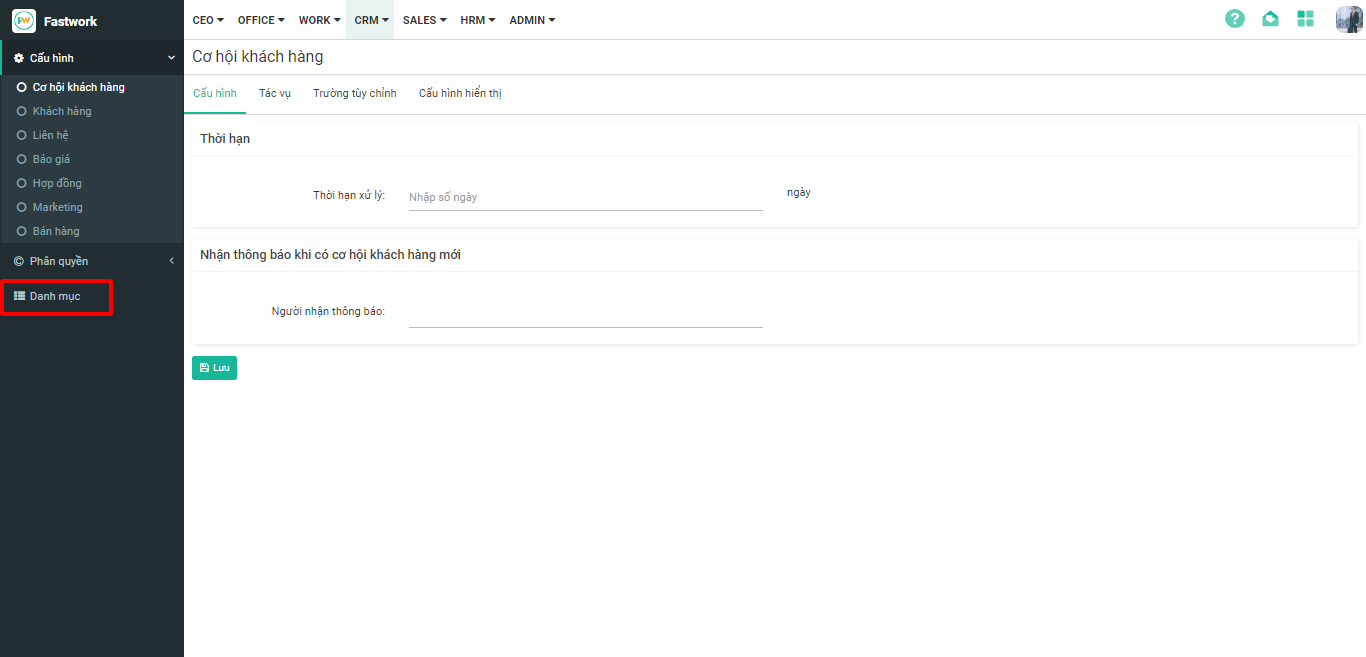Switch to the Tác vụ tab
Screen dimensions: 1366x657
[x=274, y=93]
